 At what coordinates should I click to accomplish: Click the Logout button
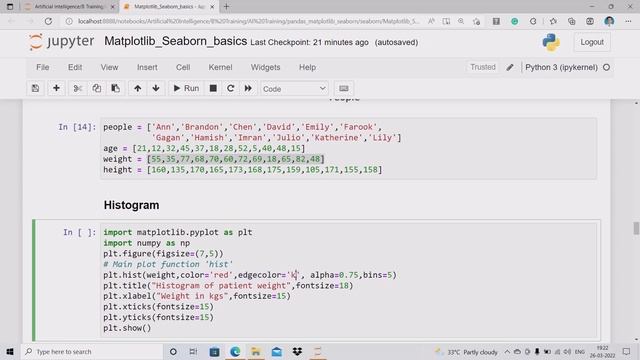(592, 42)
